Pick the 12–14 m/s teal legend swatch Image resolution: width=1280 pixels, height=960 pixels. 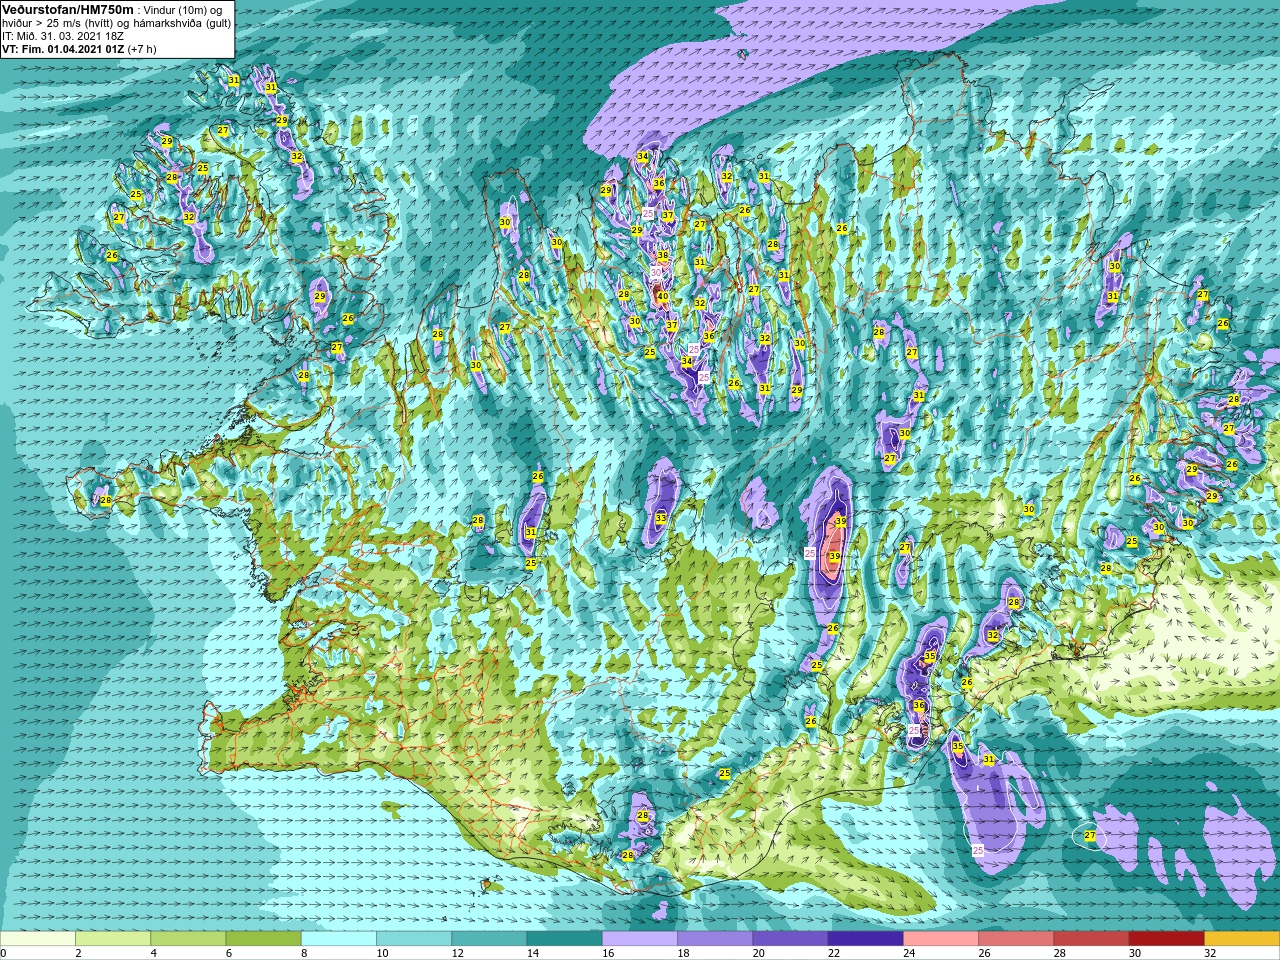click(489, 939)
